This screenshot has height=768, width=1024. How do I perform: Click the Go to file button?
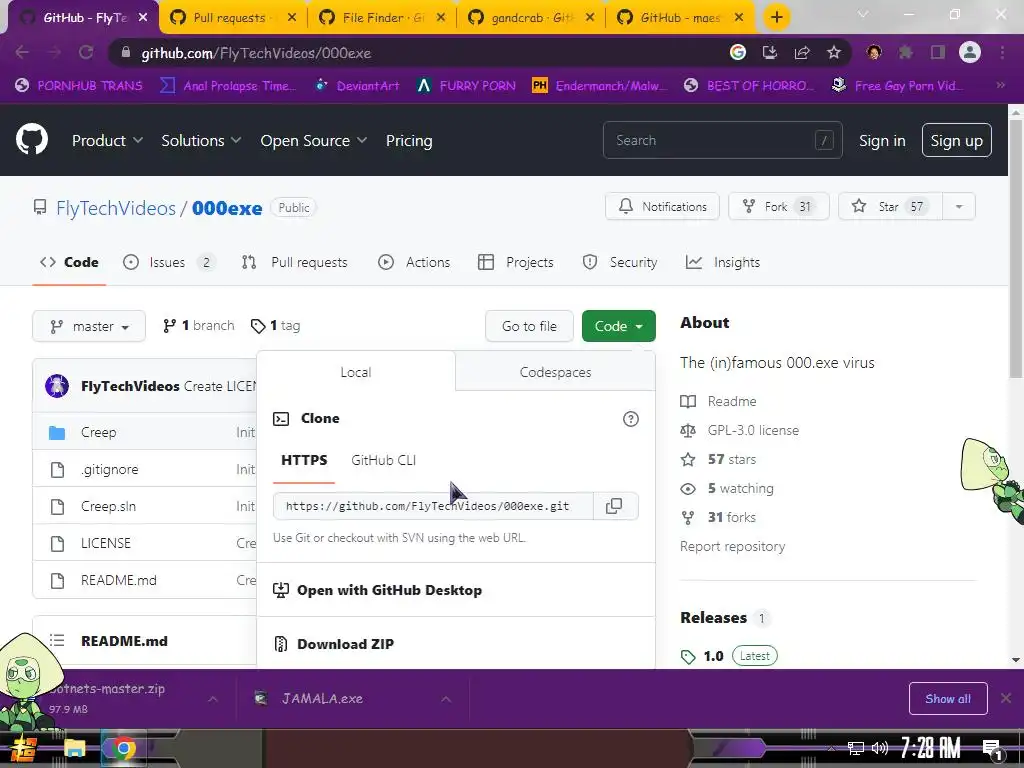[x=529, y=326]
